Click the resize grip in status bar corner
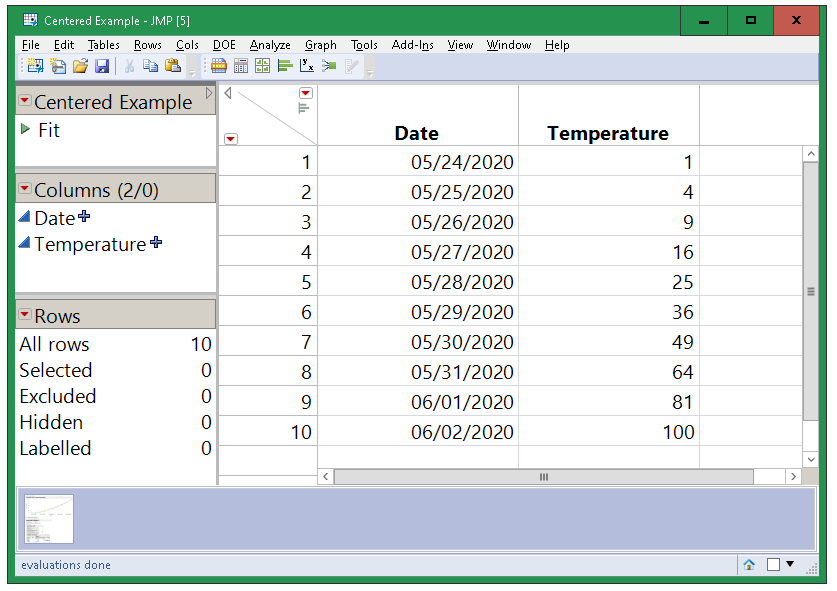This screenshot has height=591, width=837. [812, 569]
